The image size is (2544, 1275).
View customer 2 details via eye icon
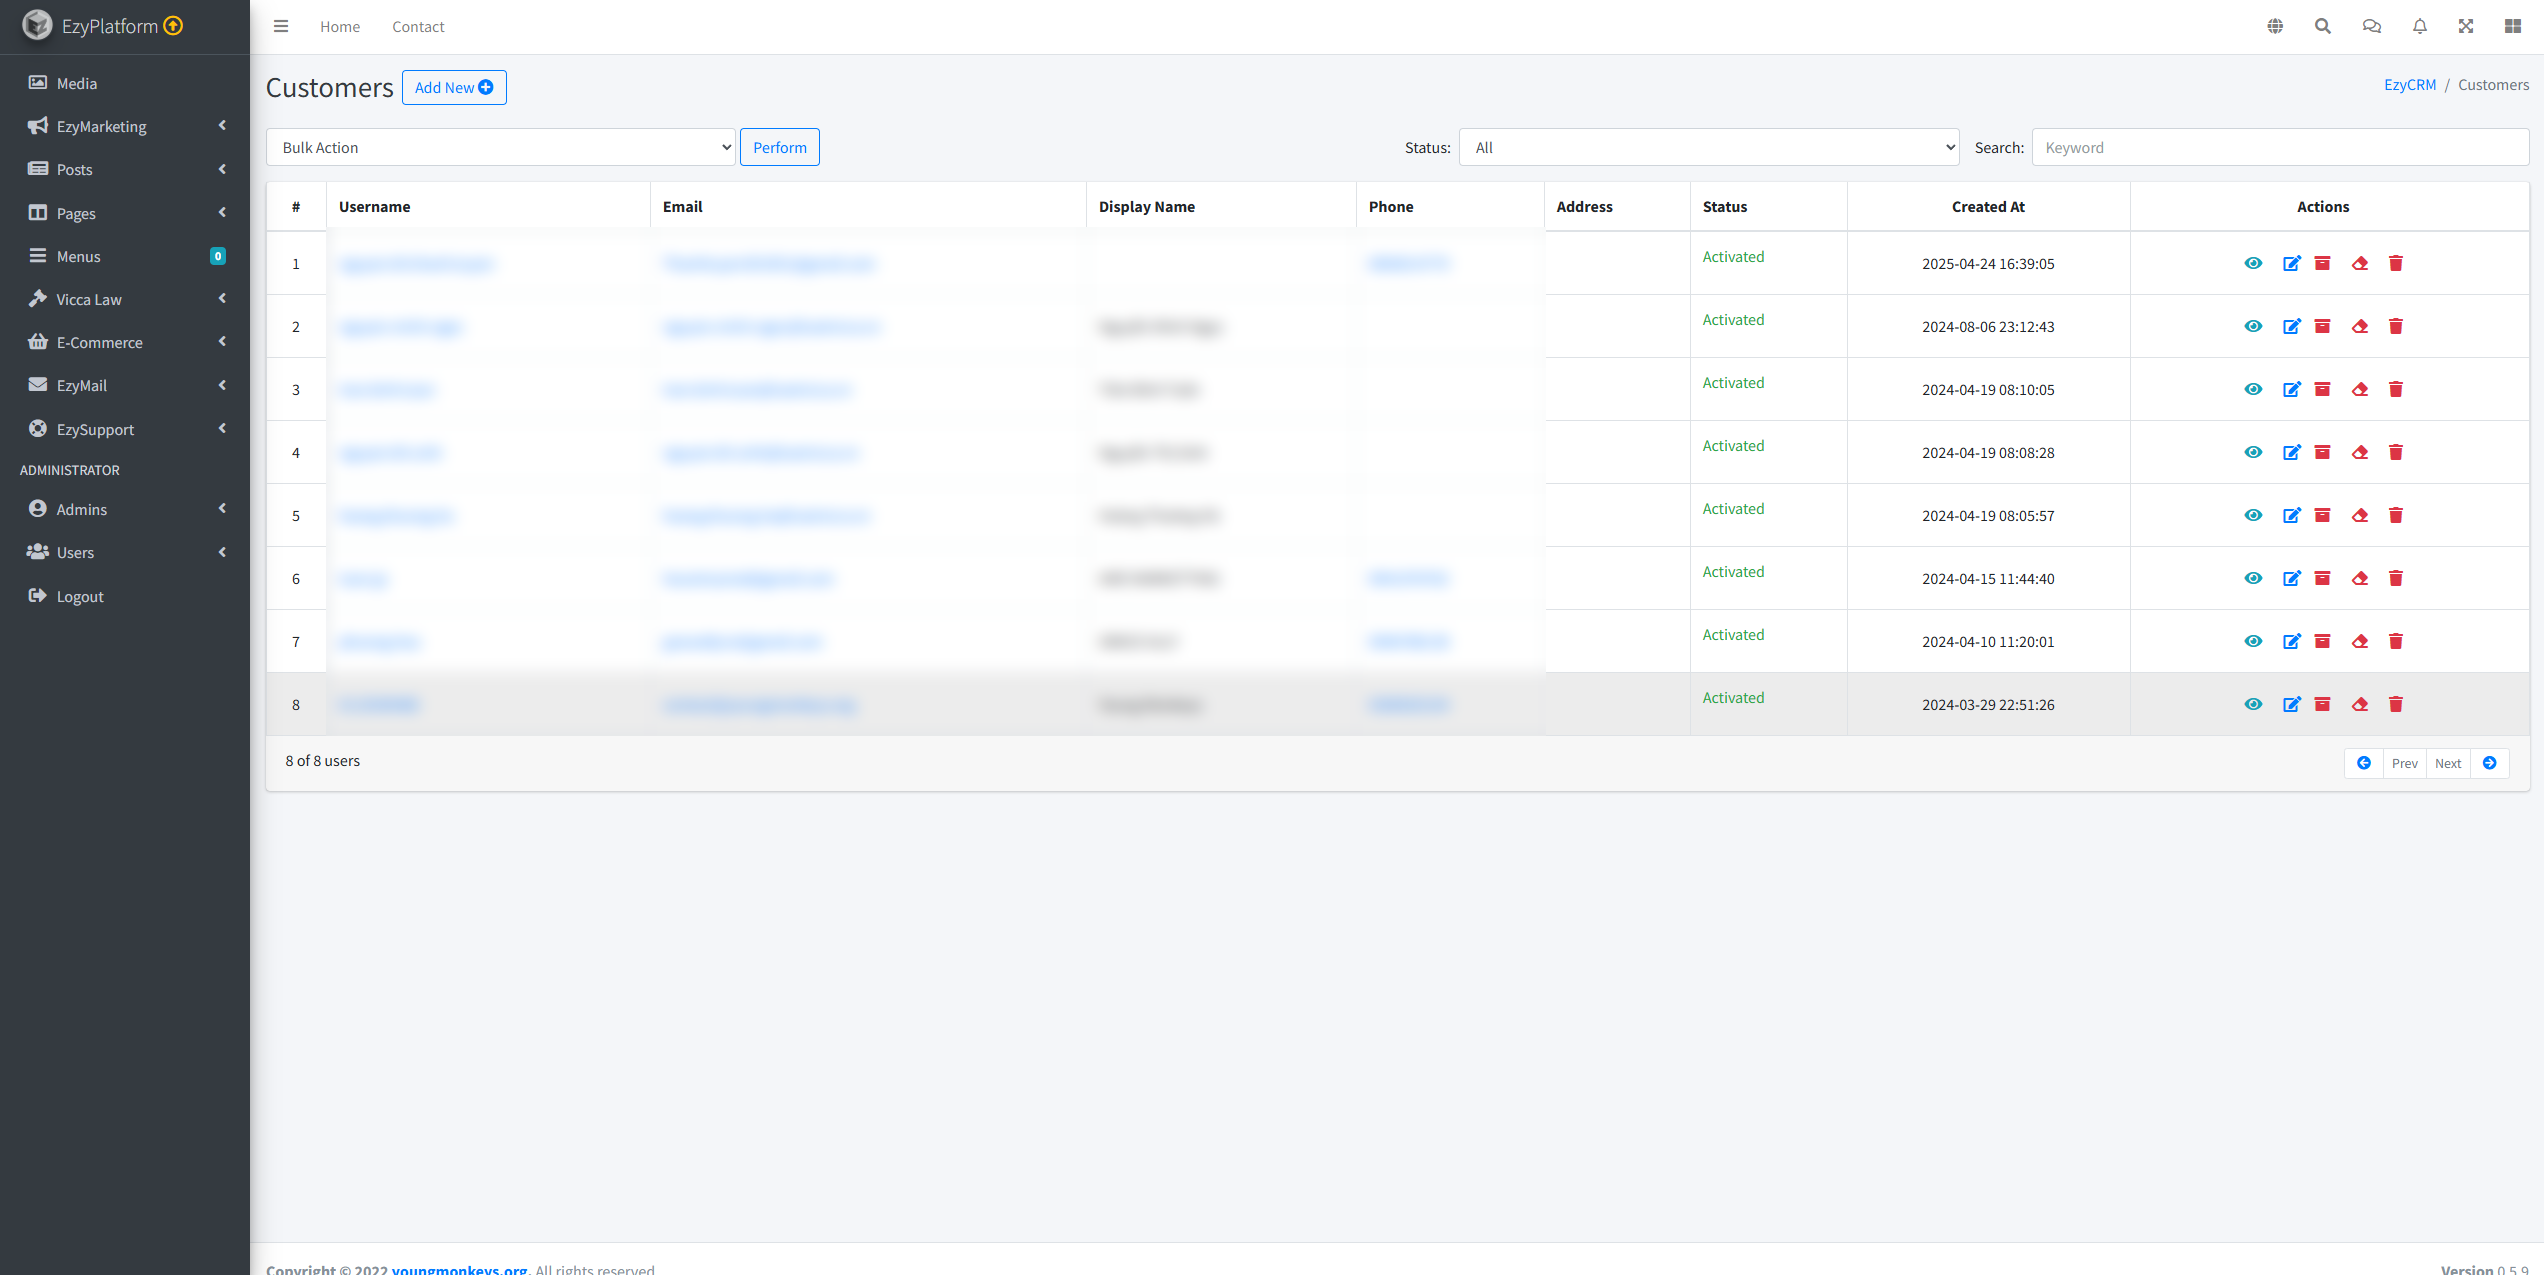[x=2253, y=327]
